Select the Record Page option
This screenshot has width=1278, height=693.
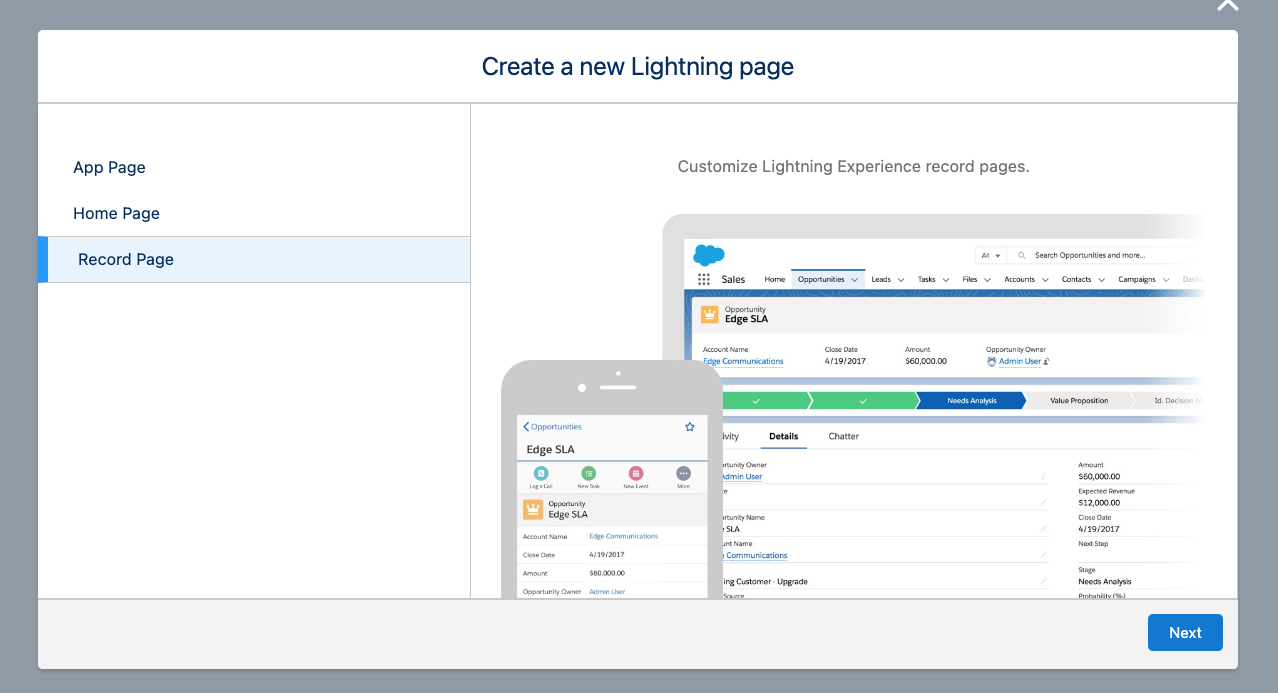click(126, 259)
